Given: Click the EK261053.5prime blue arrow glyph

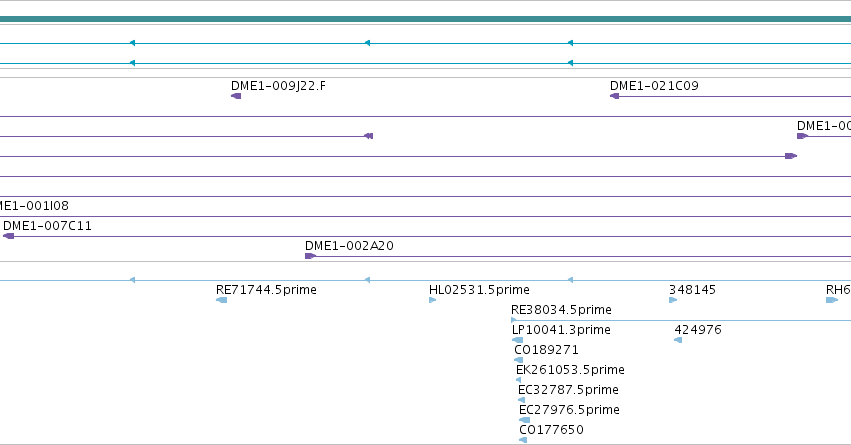Looking at the screenshot, I should 518,380.
